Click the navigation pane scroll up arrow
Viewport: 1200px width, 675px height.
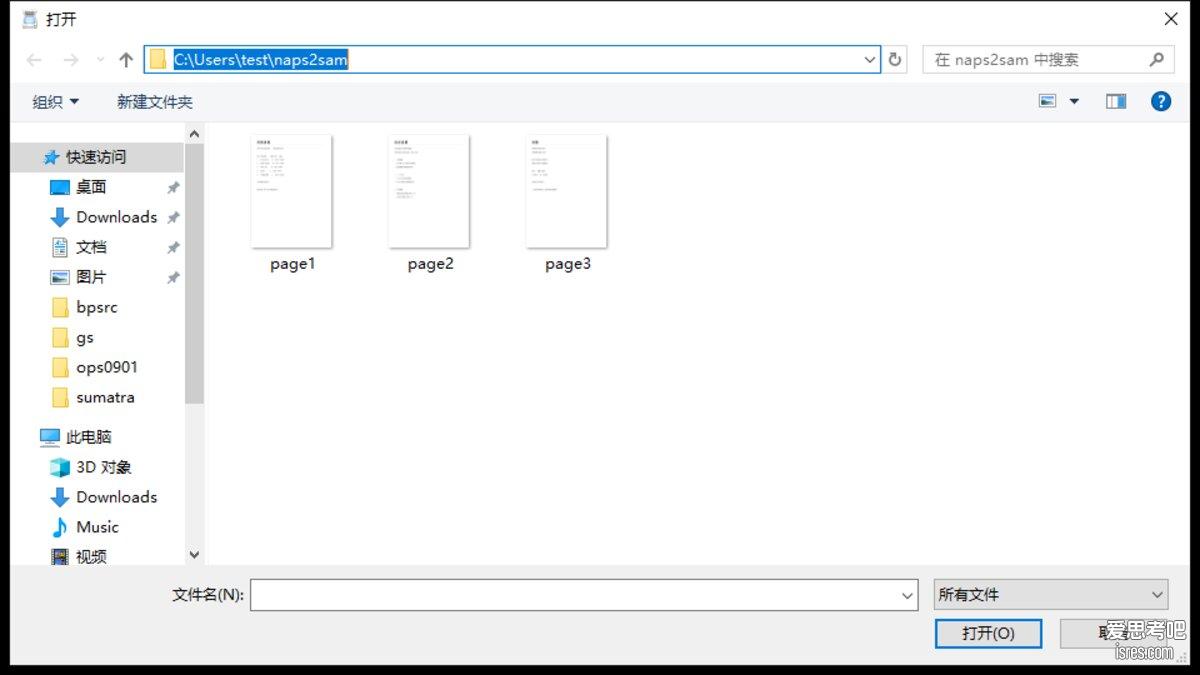[x=194, y=134]
